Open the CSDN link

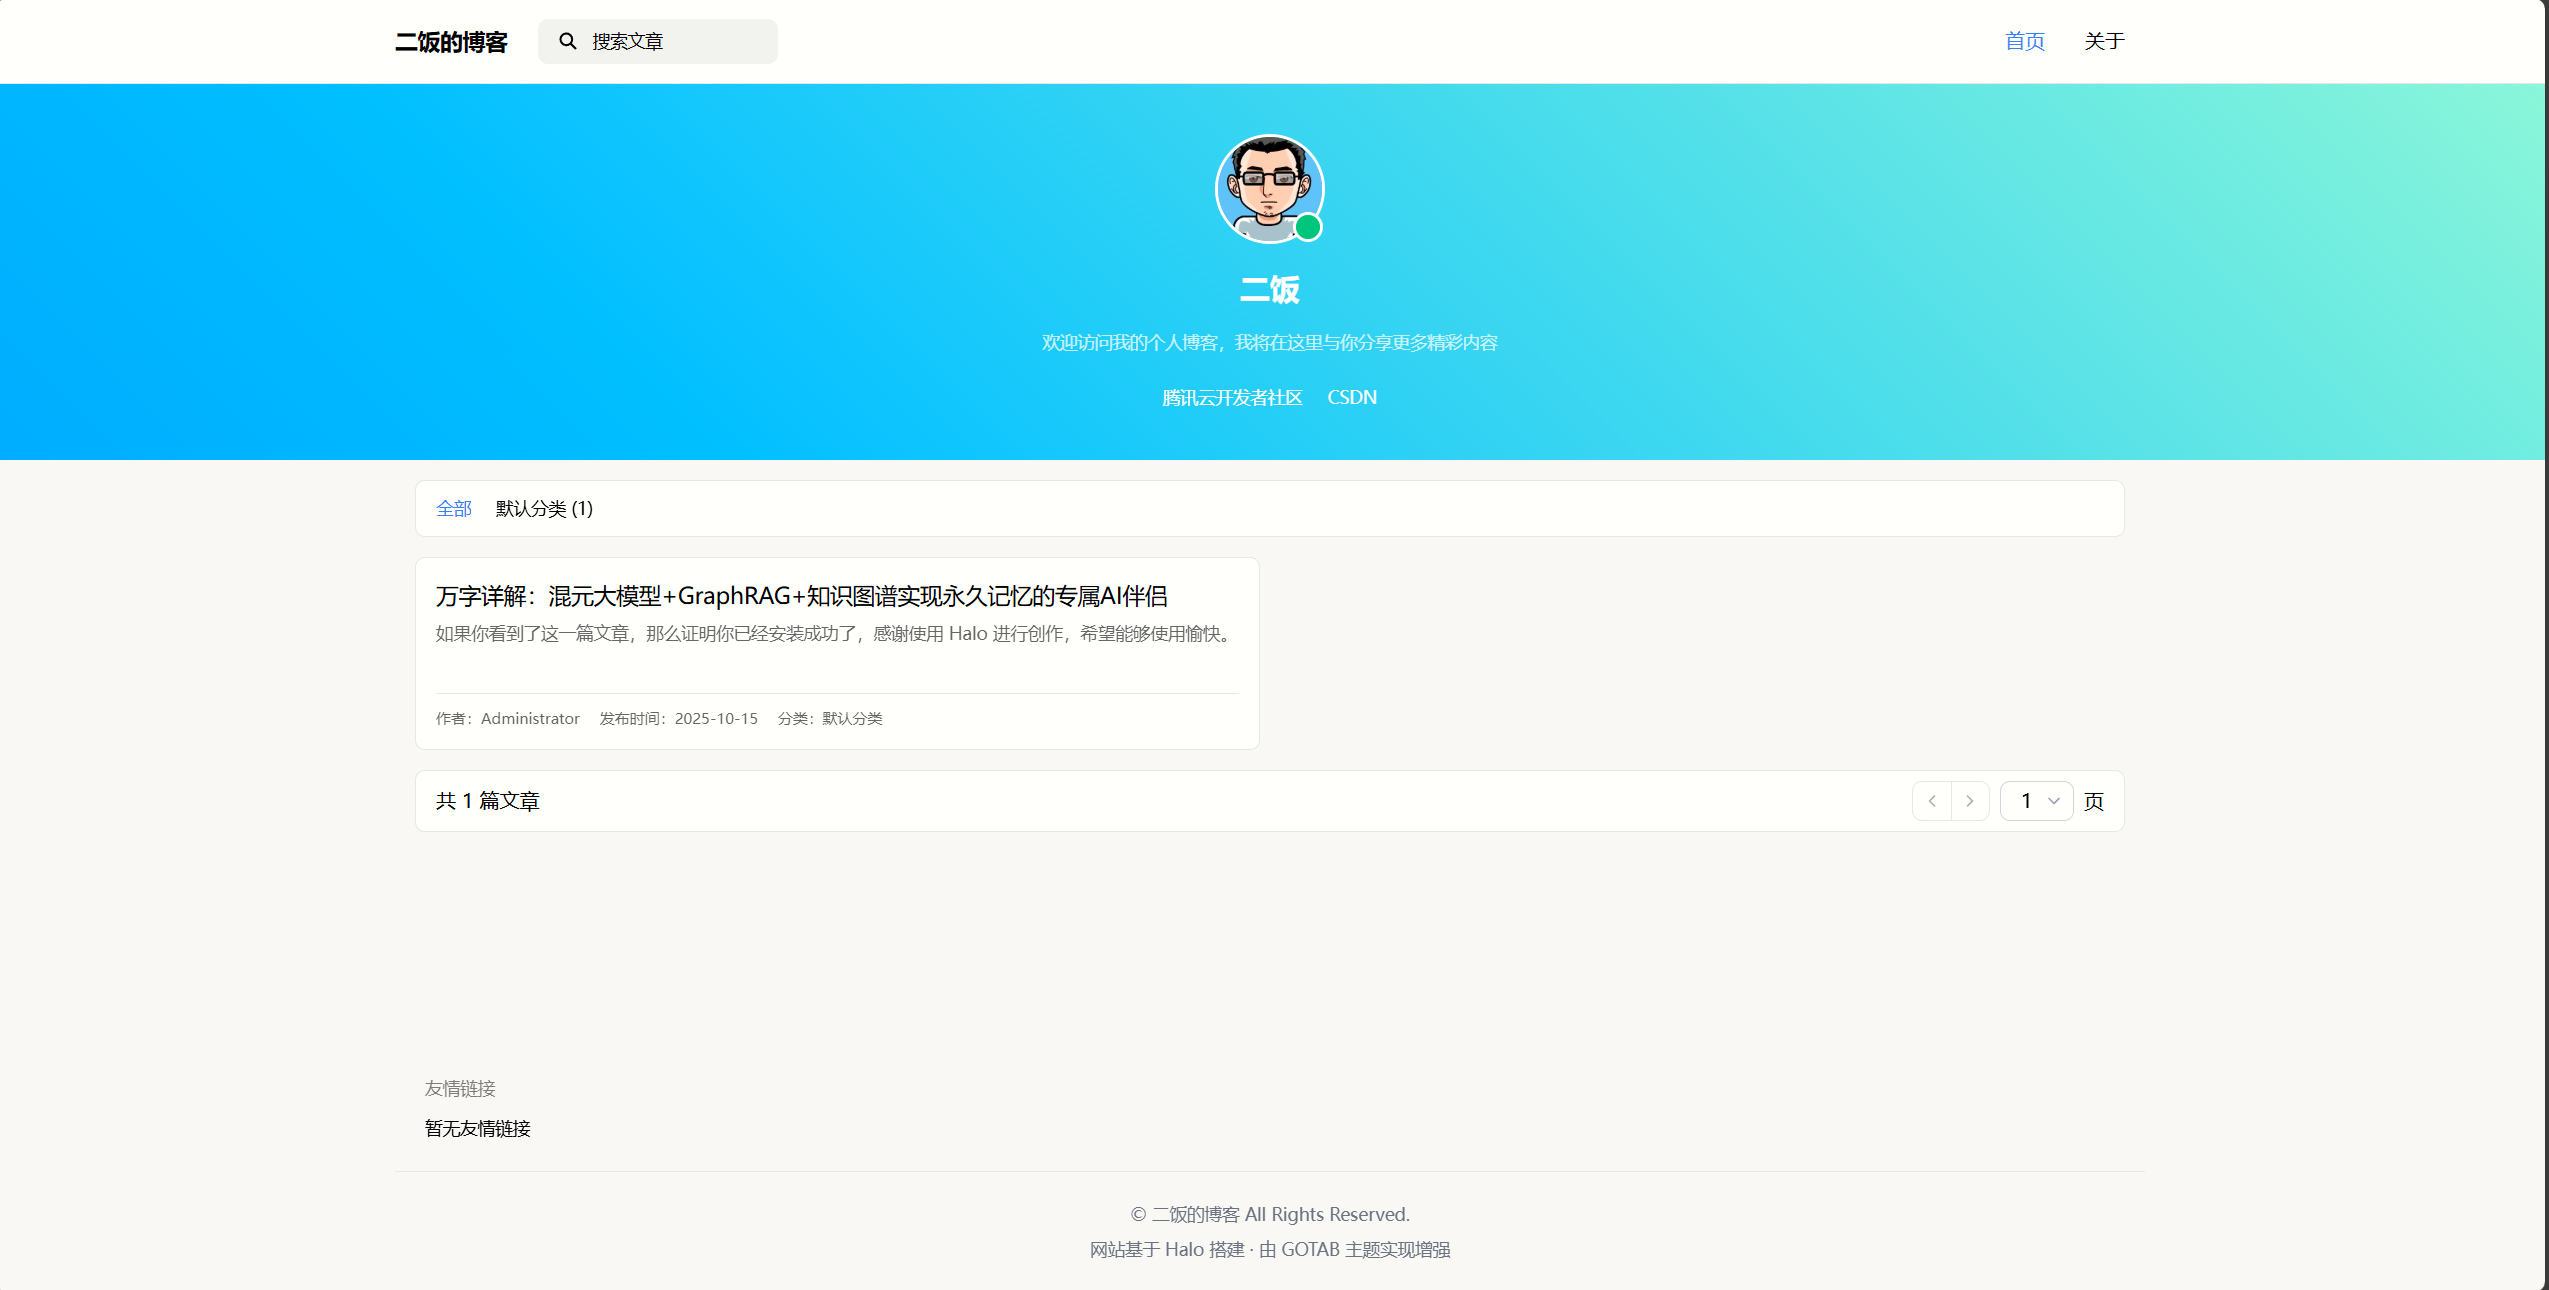(1352, 397)
